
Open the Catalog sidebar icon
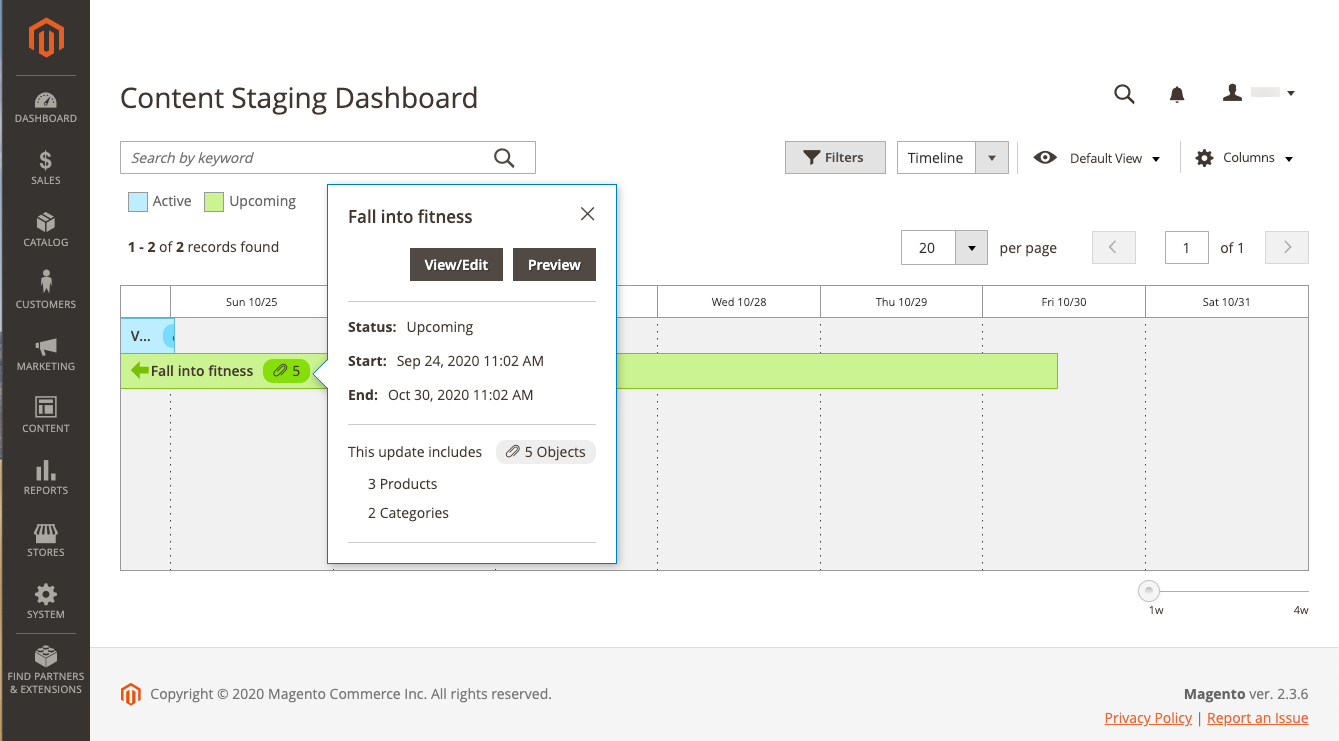click(45, 231)
